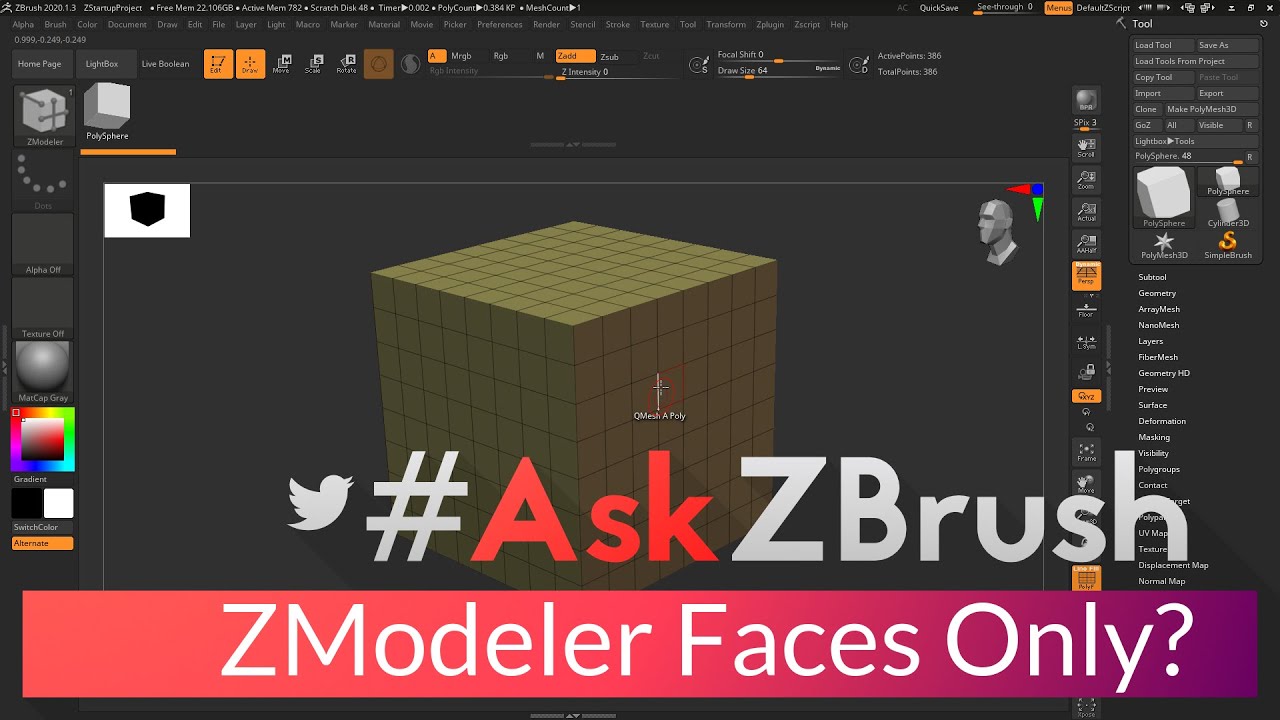The width and height of the screenshot is (1280, 720).
Task: Toggle L.Sym local symmetry
Action: tap(1086, 340)
